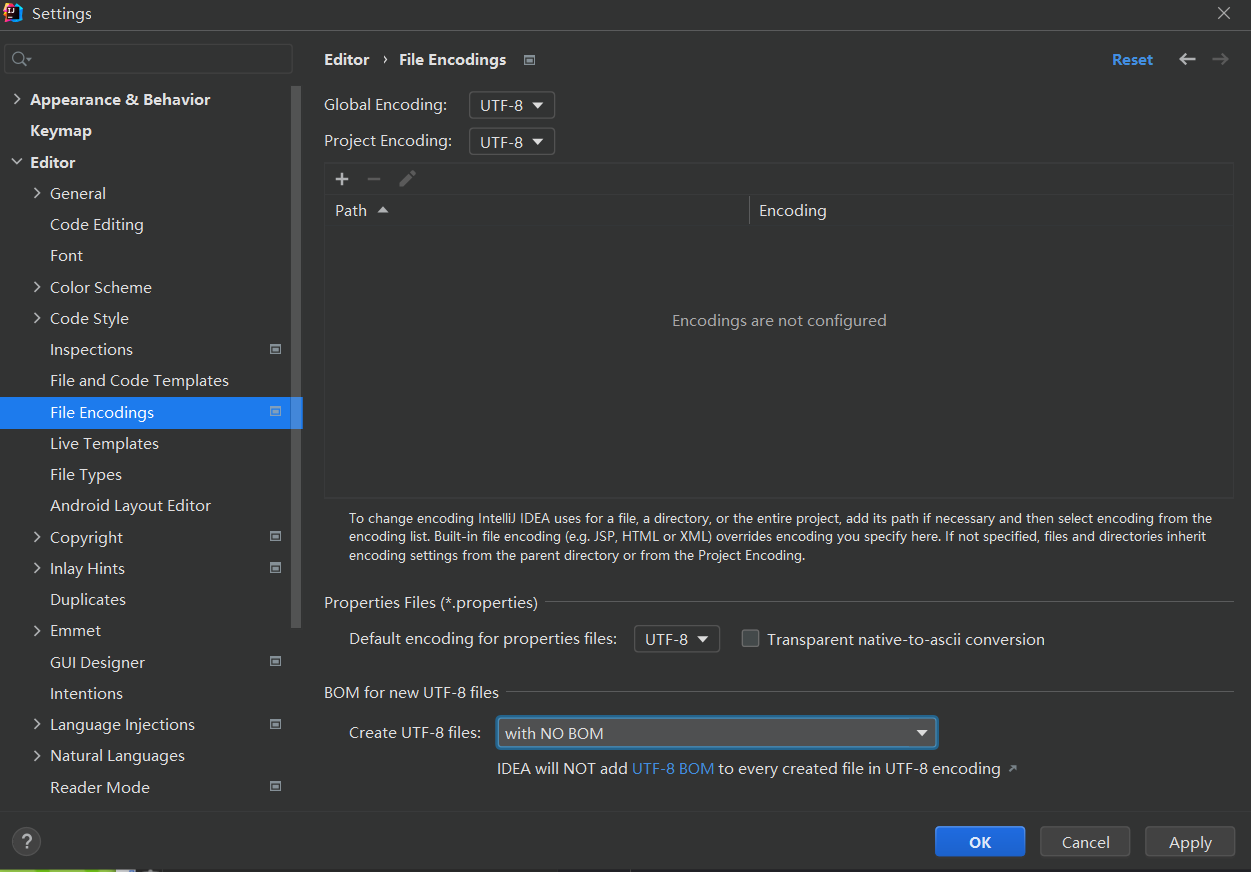Click the back arrow next to Reset
This screenshot has height=872, width=1251.
(1187, 59)
